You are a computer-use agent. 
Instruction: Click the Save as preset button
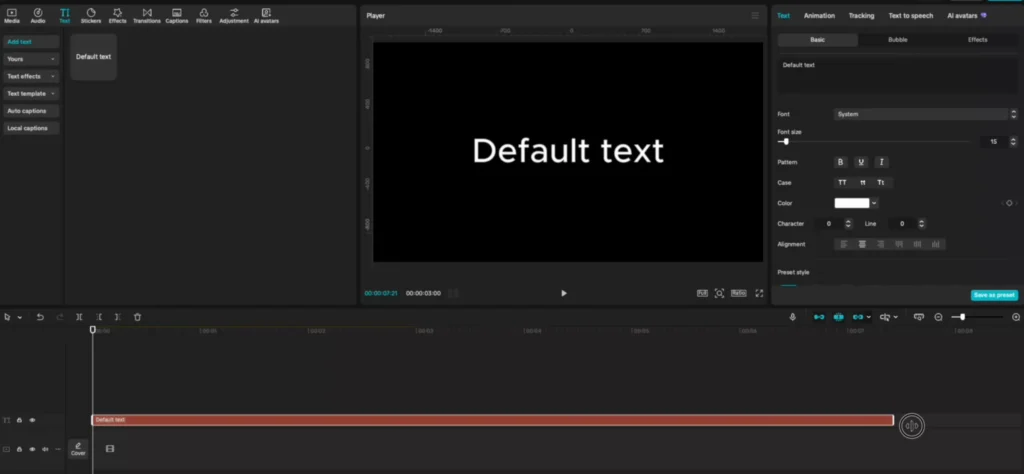point(993,295)
